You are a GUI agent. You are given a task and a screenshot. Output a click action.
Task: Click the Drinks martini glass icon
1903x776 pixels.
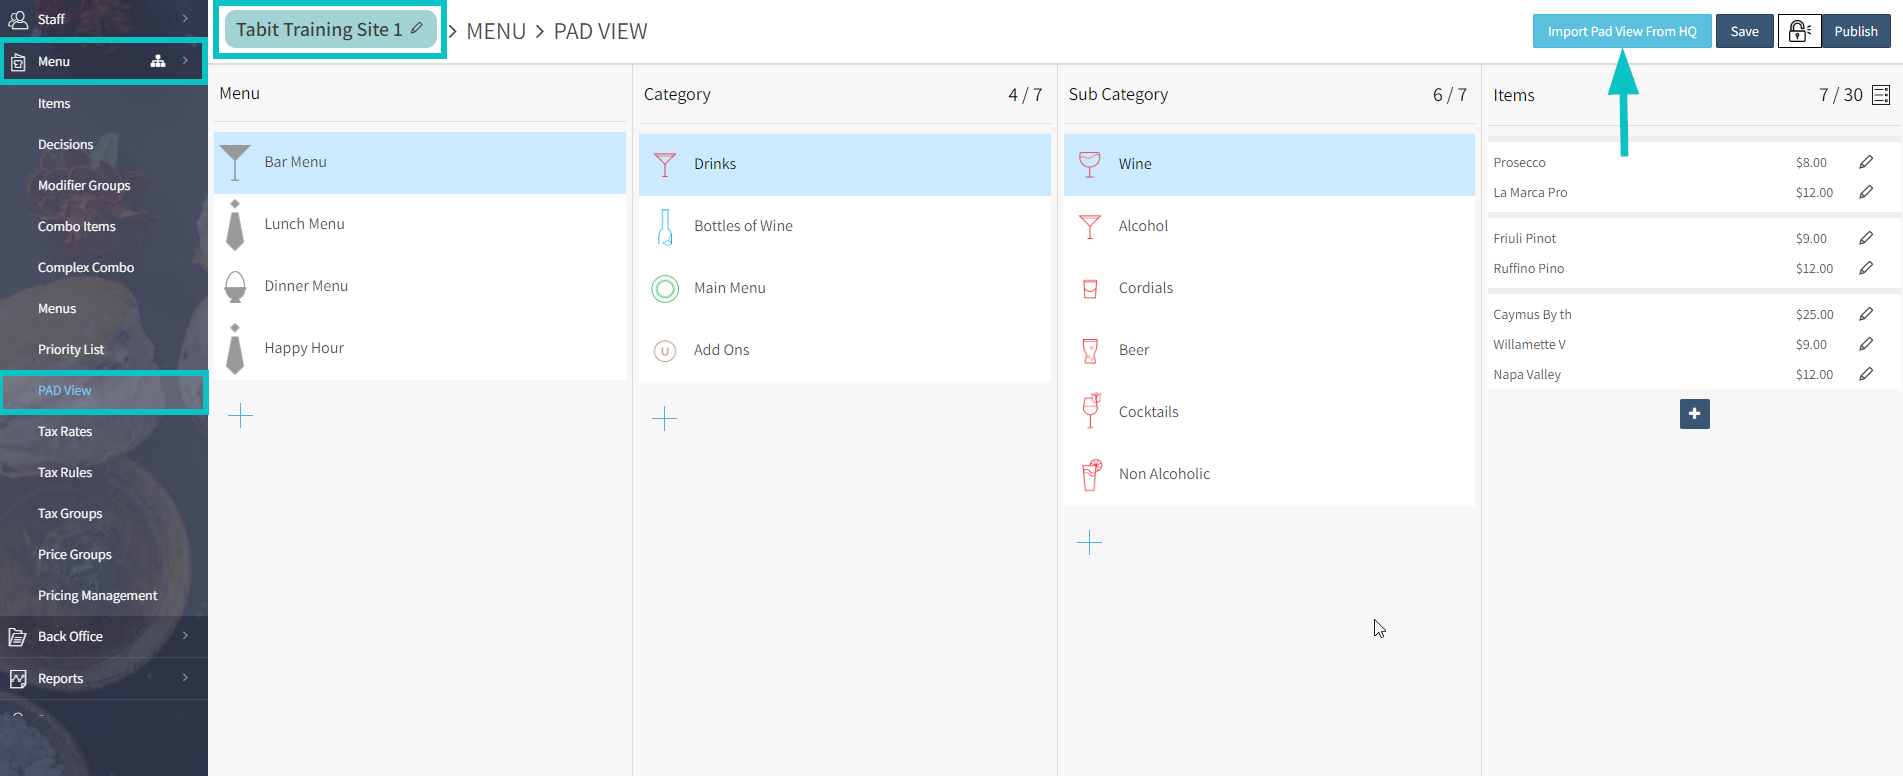(x=665, y=164)
